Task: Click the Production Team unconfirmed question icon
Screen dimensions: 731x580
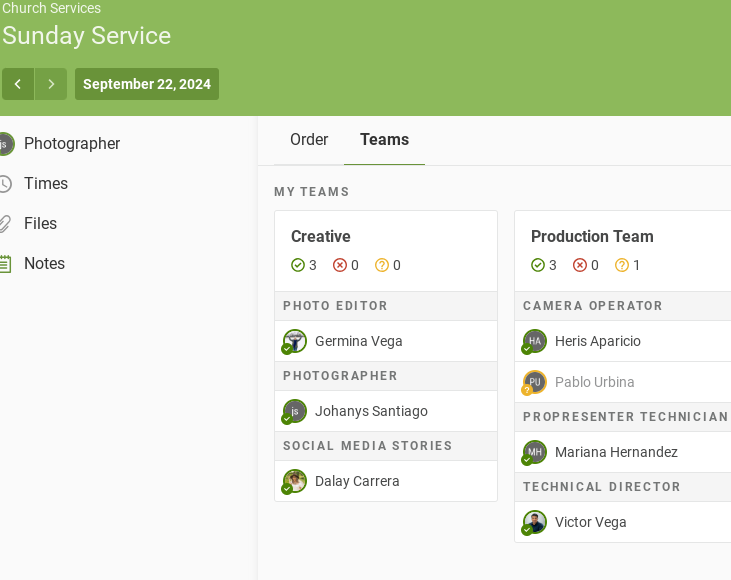Action: [x=622, y=265]
